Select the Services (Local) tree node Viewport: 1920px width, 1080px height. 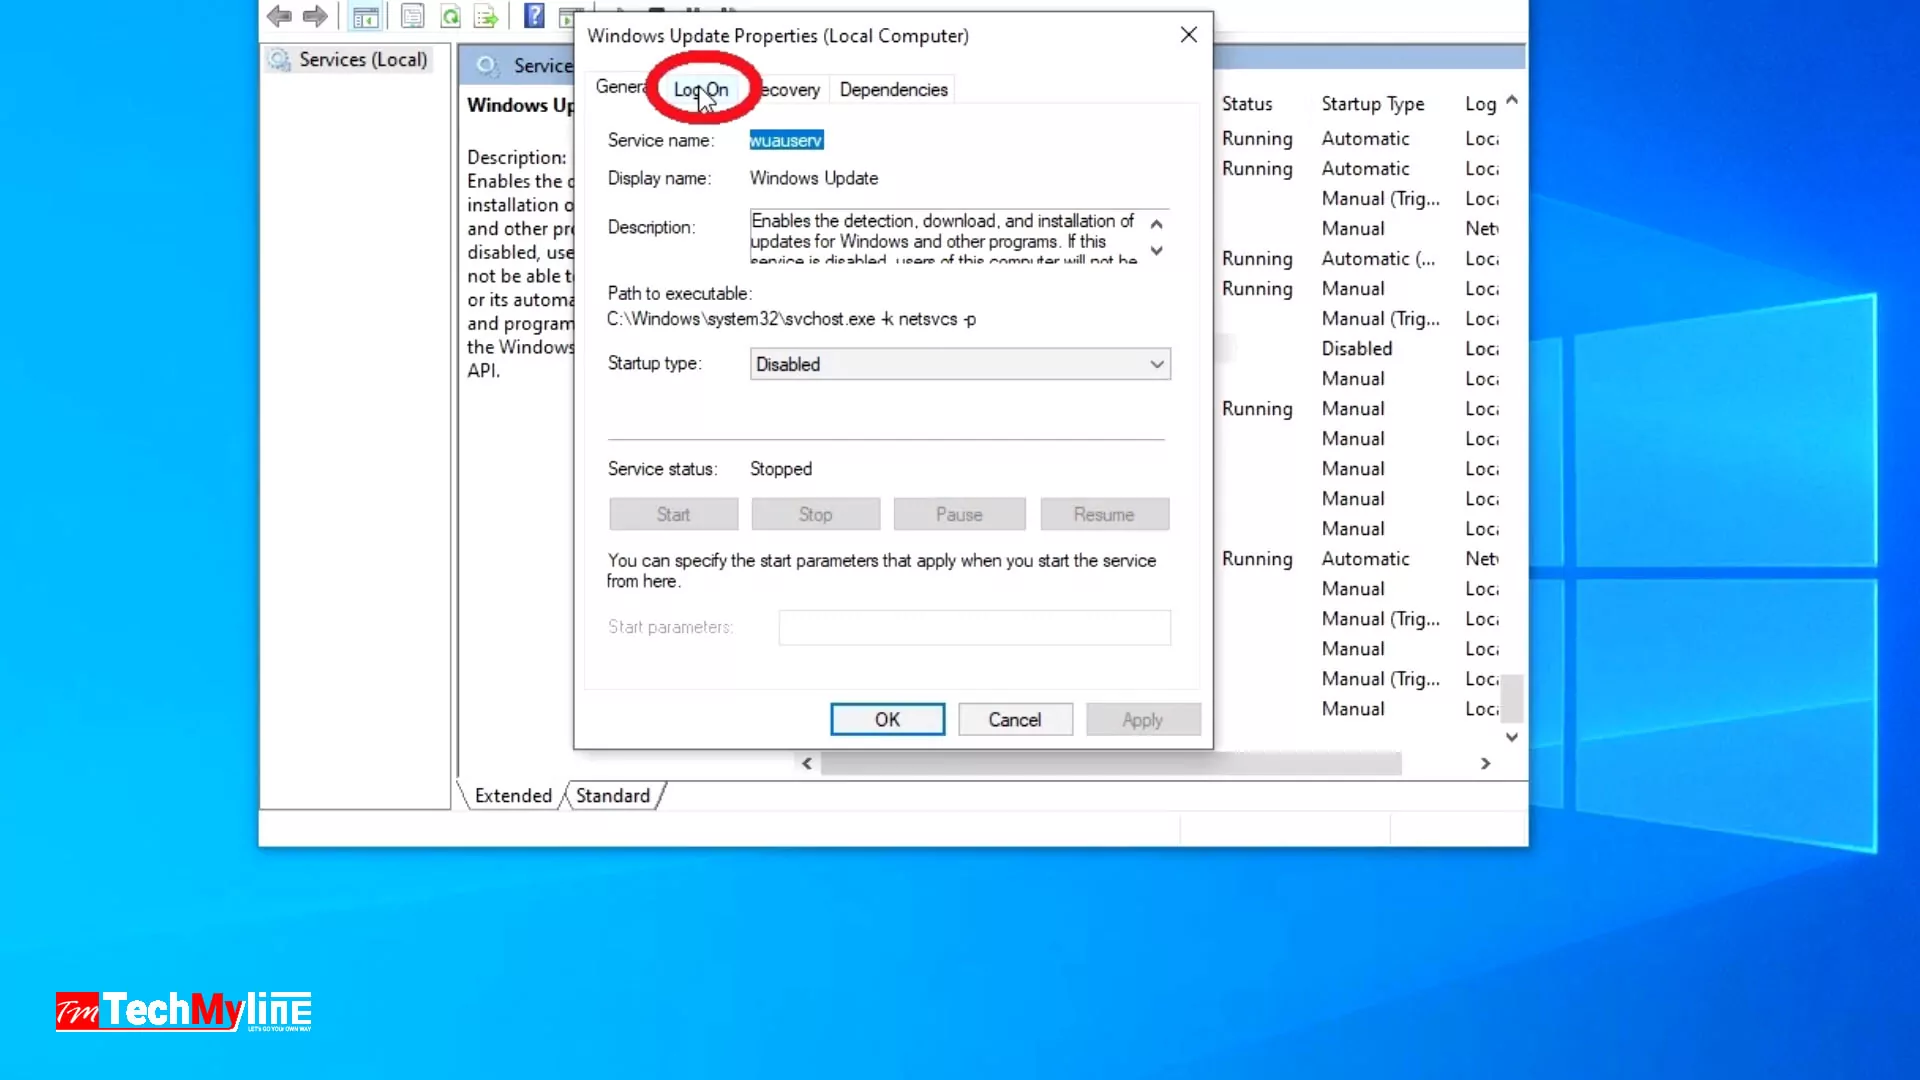click(x=362, y=60)
